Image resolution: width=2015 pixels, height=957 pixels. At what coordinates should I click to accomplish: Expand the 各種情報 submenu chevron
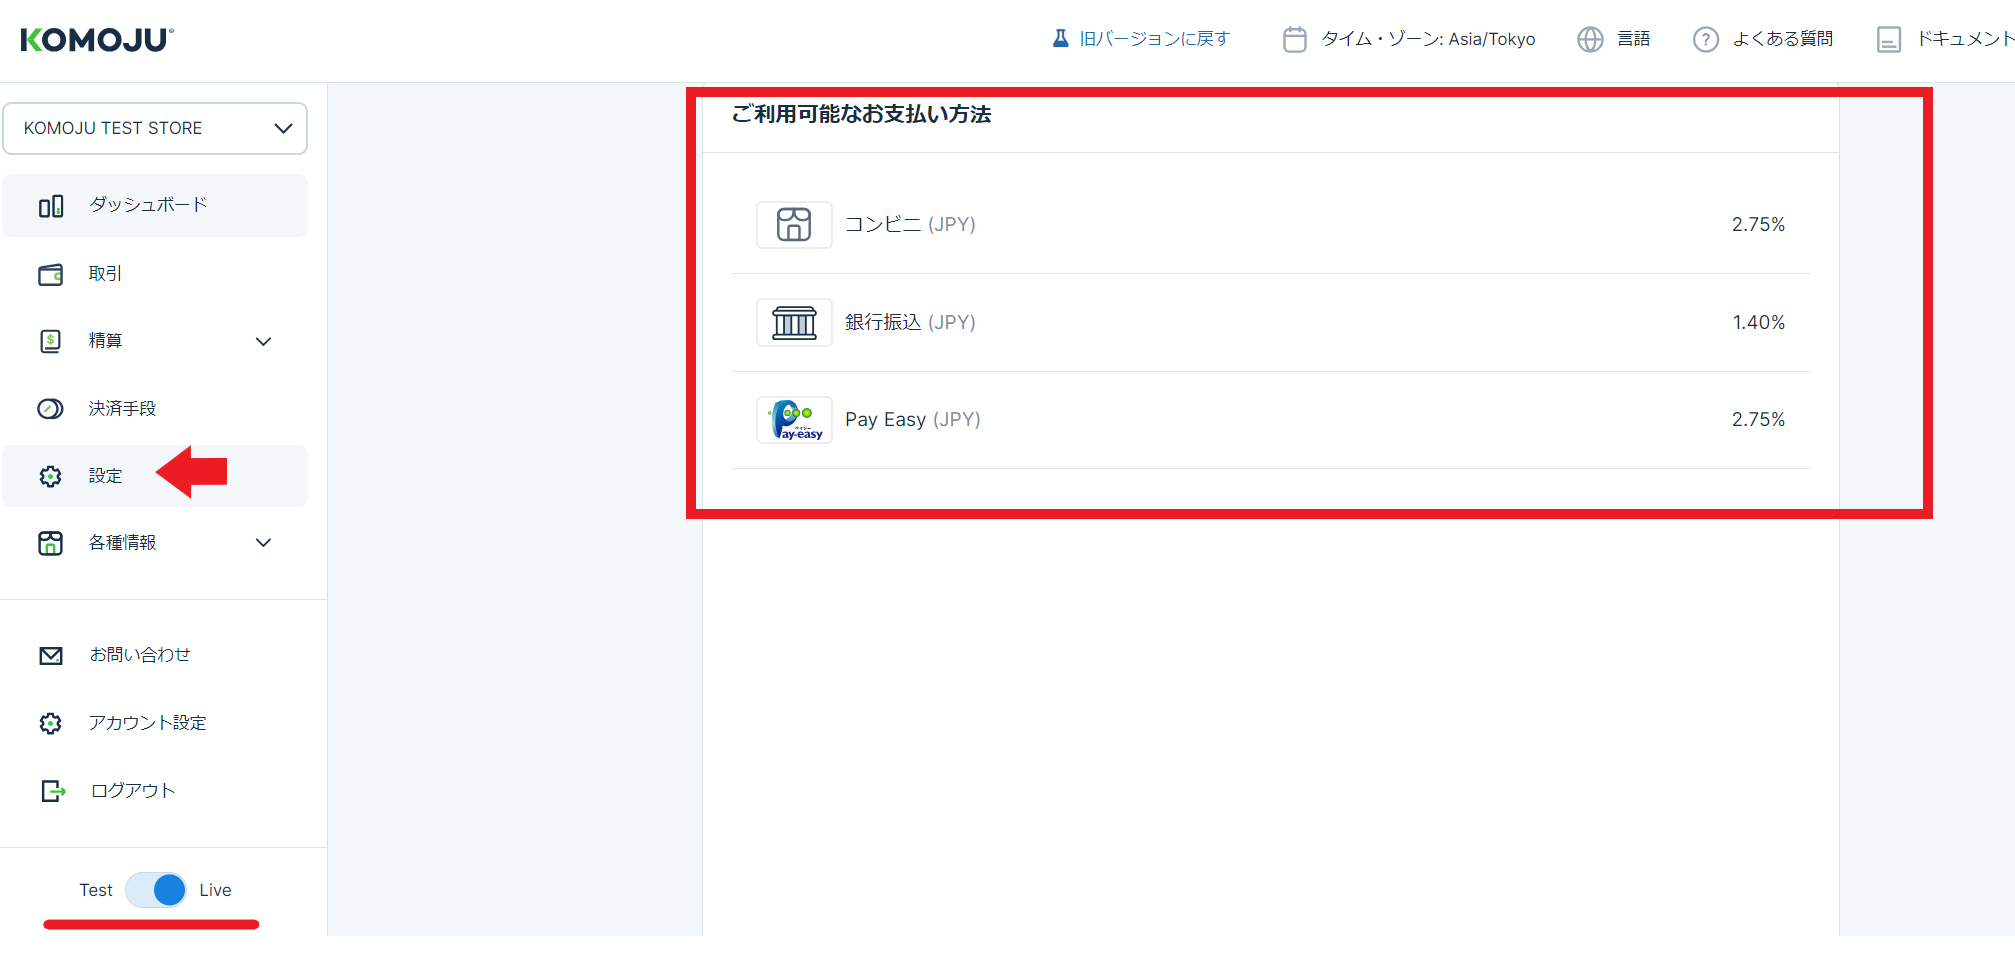tap(263, 543)
